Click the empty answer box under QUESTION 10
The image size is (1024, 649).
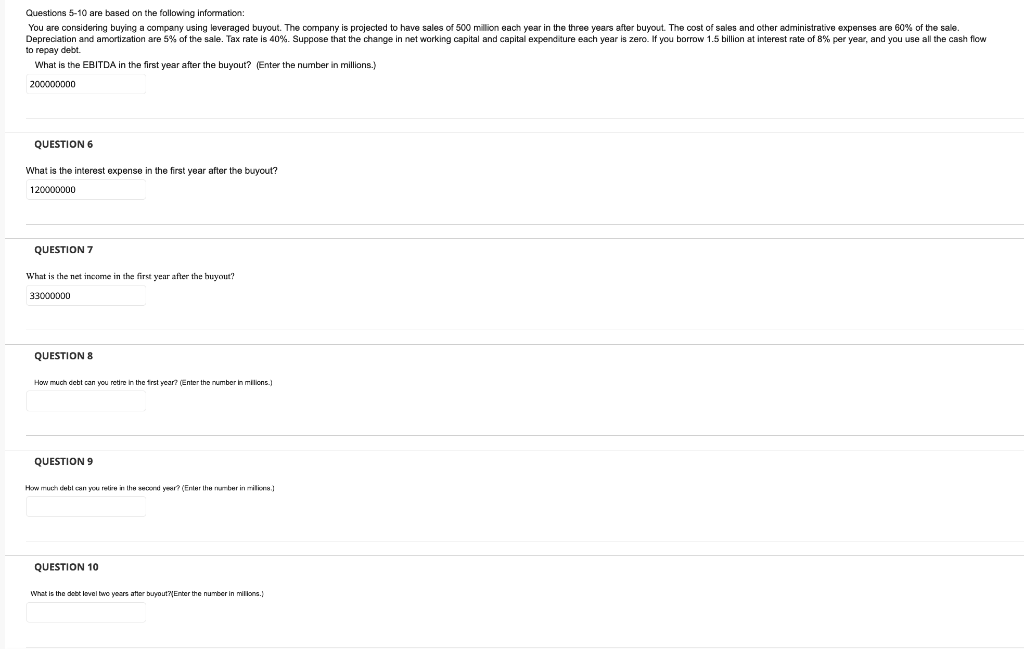[x=85, y=612]
